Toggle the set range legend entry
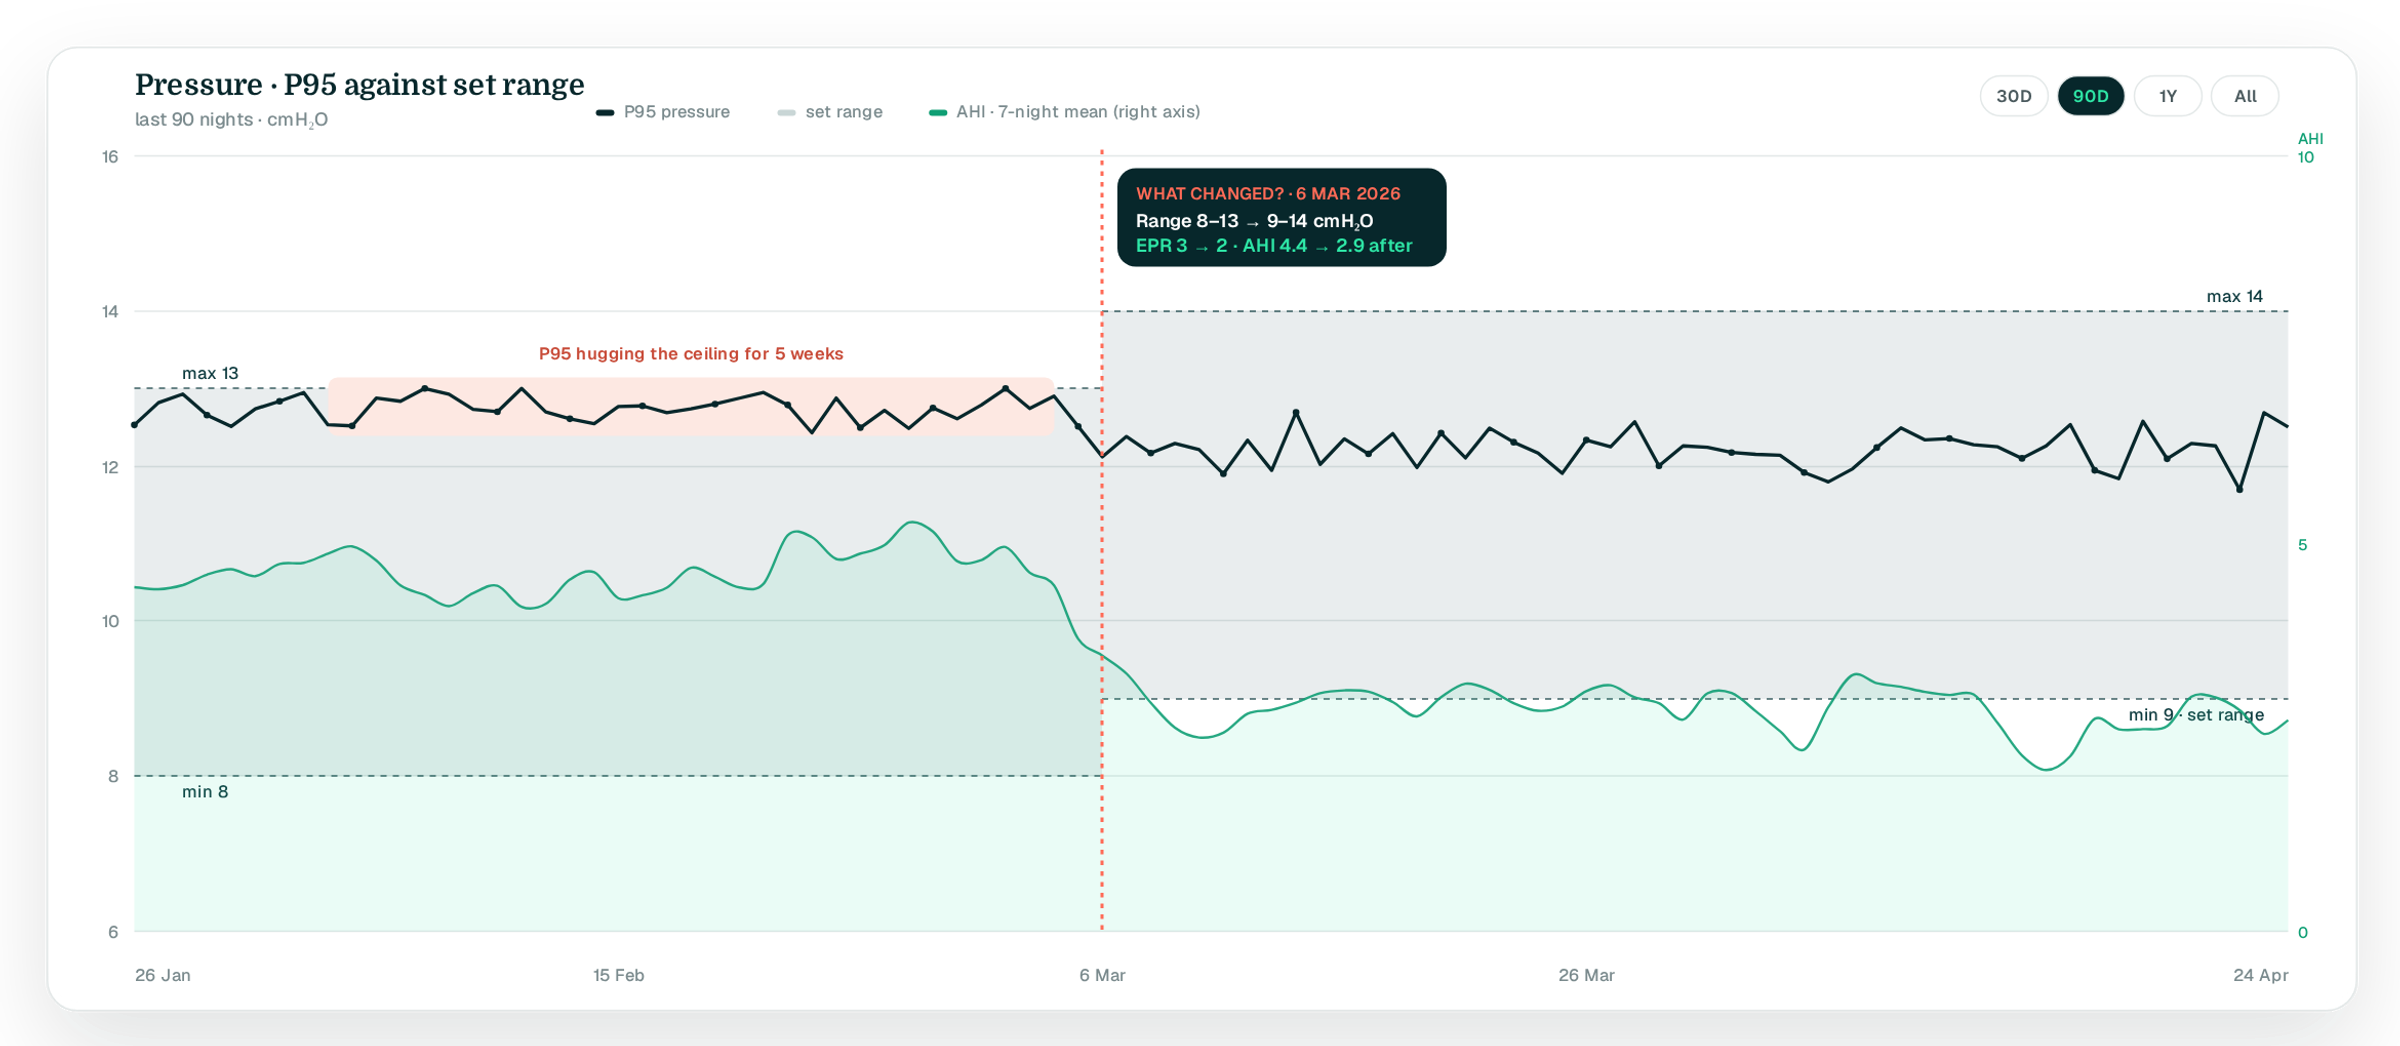Image resolution: width=2400 pixels, height=1046 pixels. 830,112
